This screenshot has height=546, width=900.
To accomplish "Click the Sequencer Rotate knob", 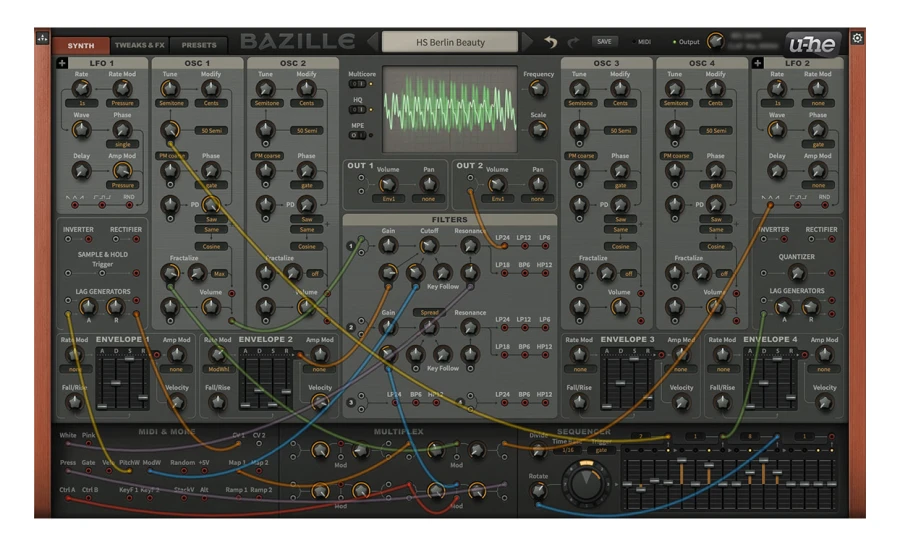I will click(538, 491).
